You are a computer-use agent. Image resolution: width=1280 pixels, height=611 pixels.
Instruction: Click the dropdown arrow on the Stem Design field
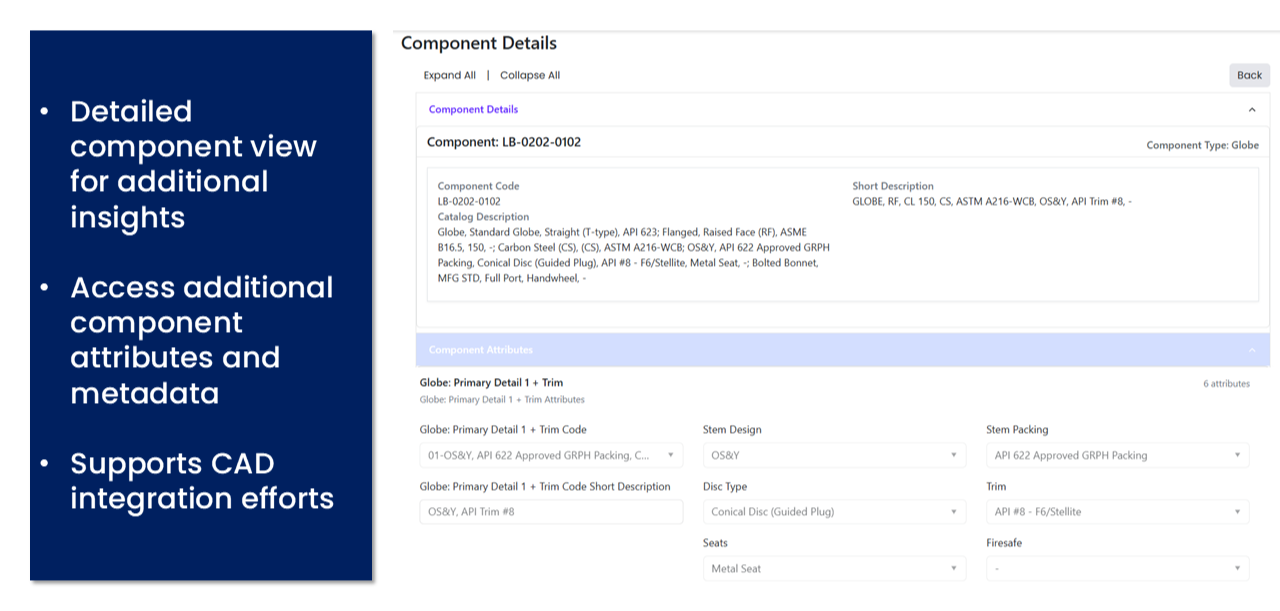954,455
